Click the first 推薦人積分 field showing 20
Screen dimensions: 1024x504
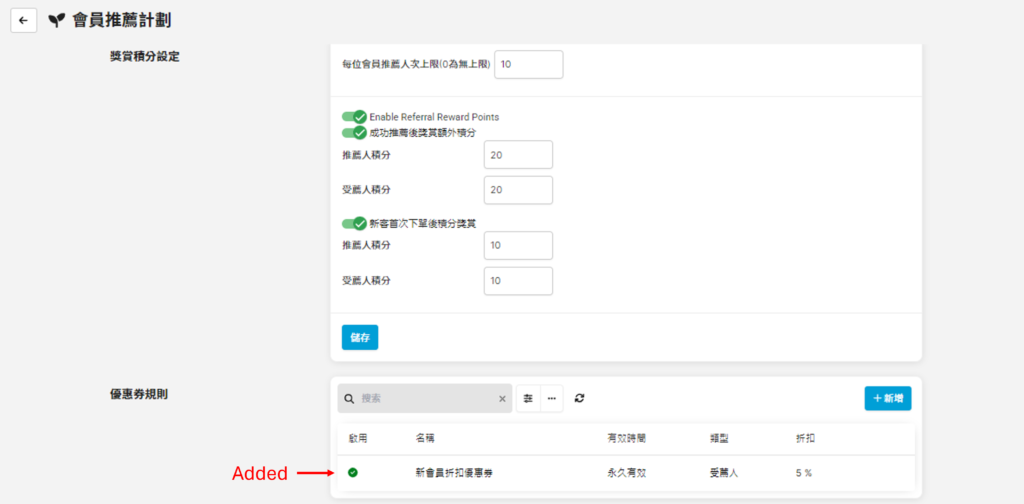(x=517, y=155)
